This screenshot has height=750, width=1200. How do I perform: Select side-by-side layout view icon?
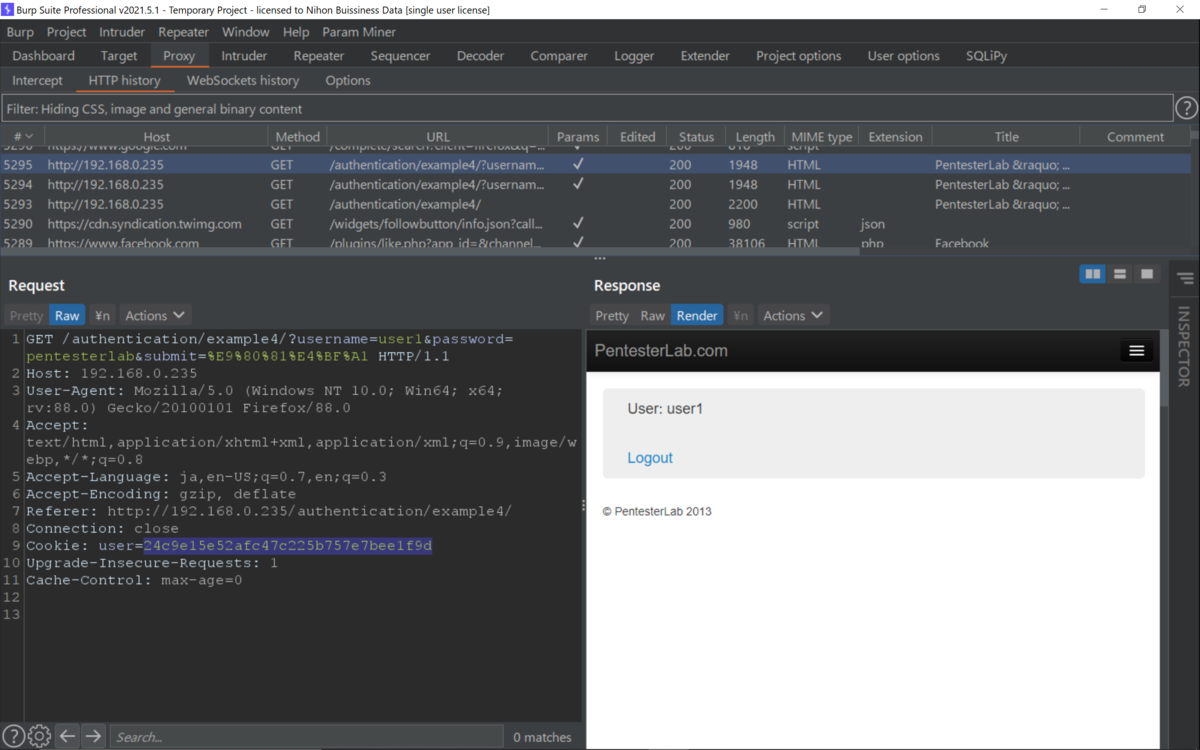(1093, 274)
